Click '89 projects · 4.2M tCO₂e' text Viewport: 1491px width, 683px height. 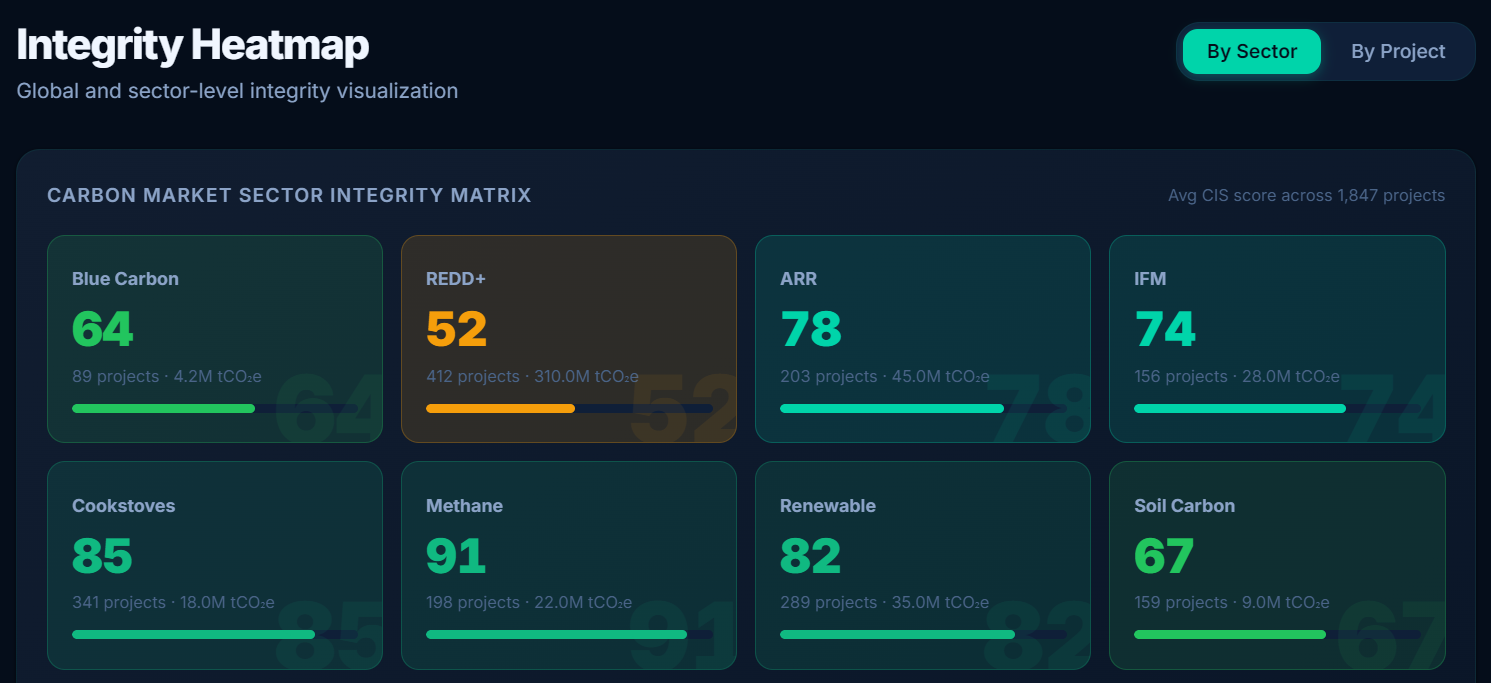pyautogui.click(x=169, y=377)
